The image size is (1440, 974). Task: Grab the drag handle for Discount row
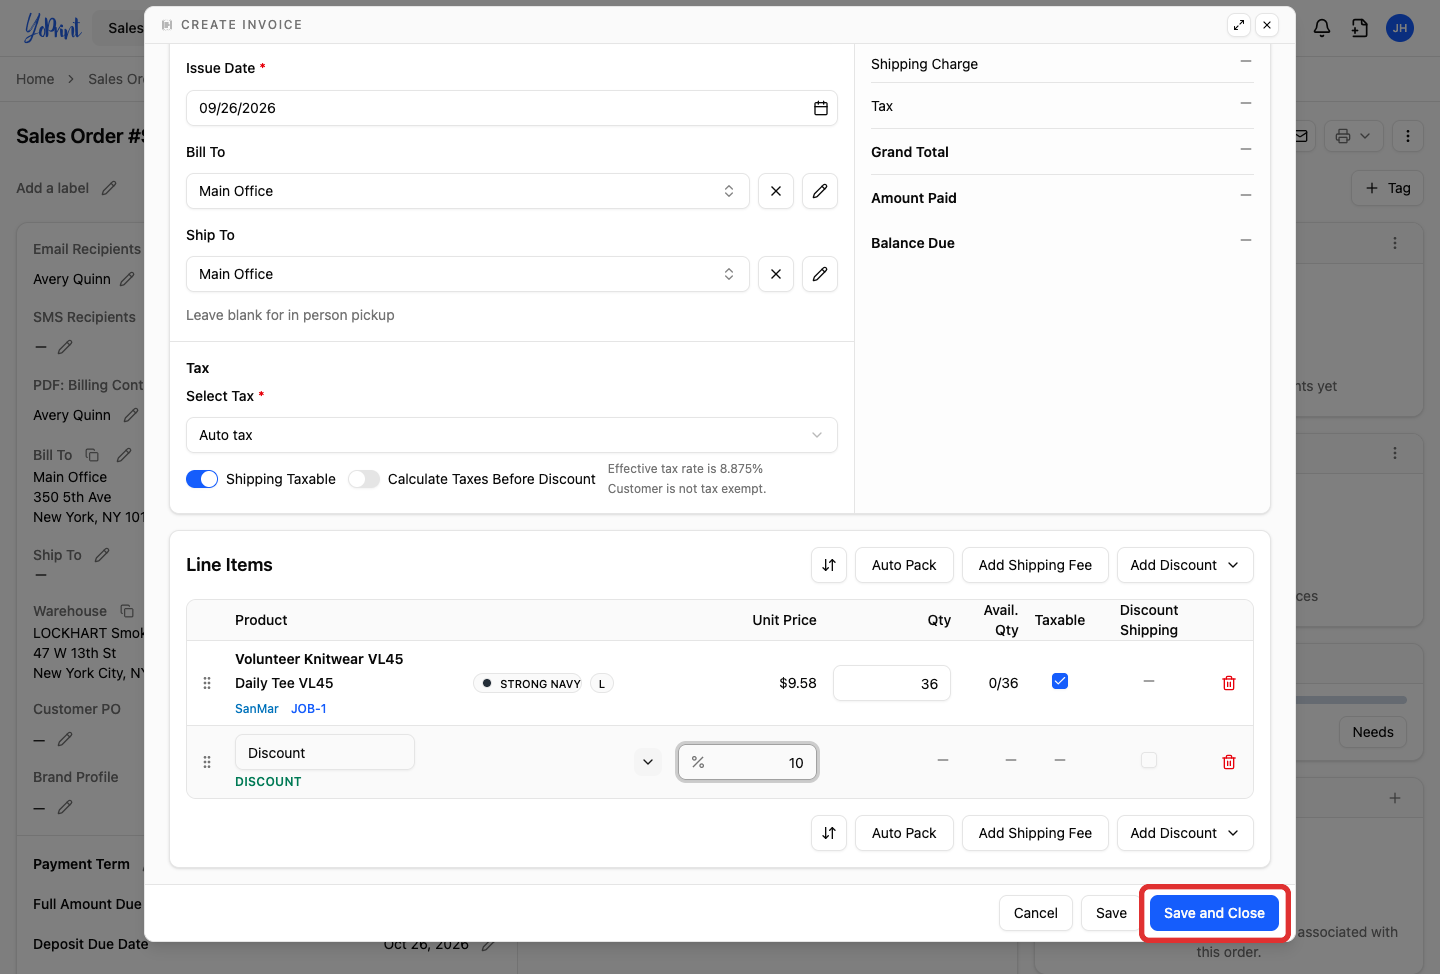pyautogui.click(x=207, y=762)
